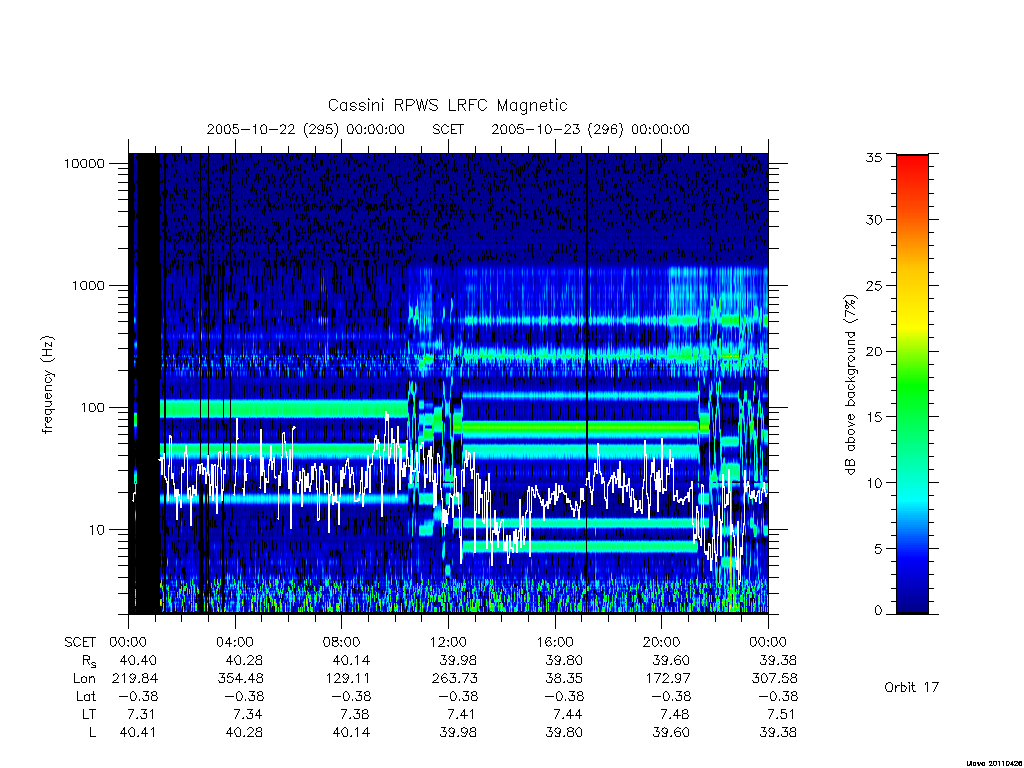Click the "04:00" time axis label
This screenshot has width=1024, height=768.
235,642
